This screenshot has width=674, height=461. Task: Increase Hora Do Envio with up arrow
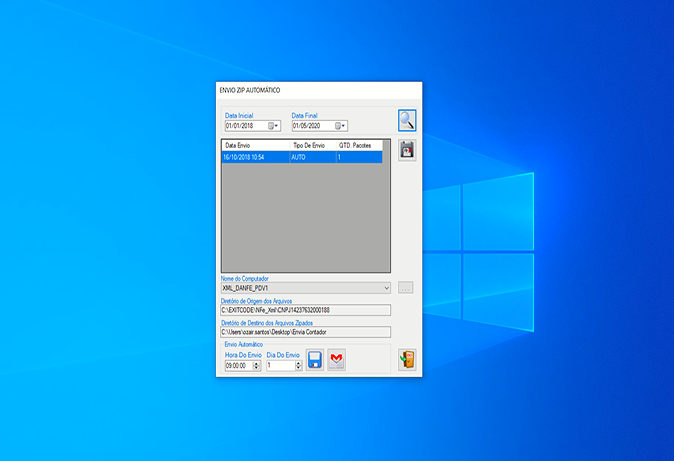pyautogui.click(x=256, y=363)
